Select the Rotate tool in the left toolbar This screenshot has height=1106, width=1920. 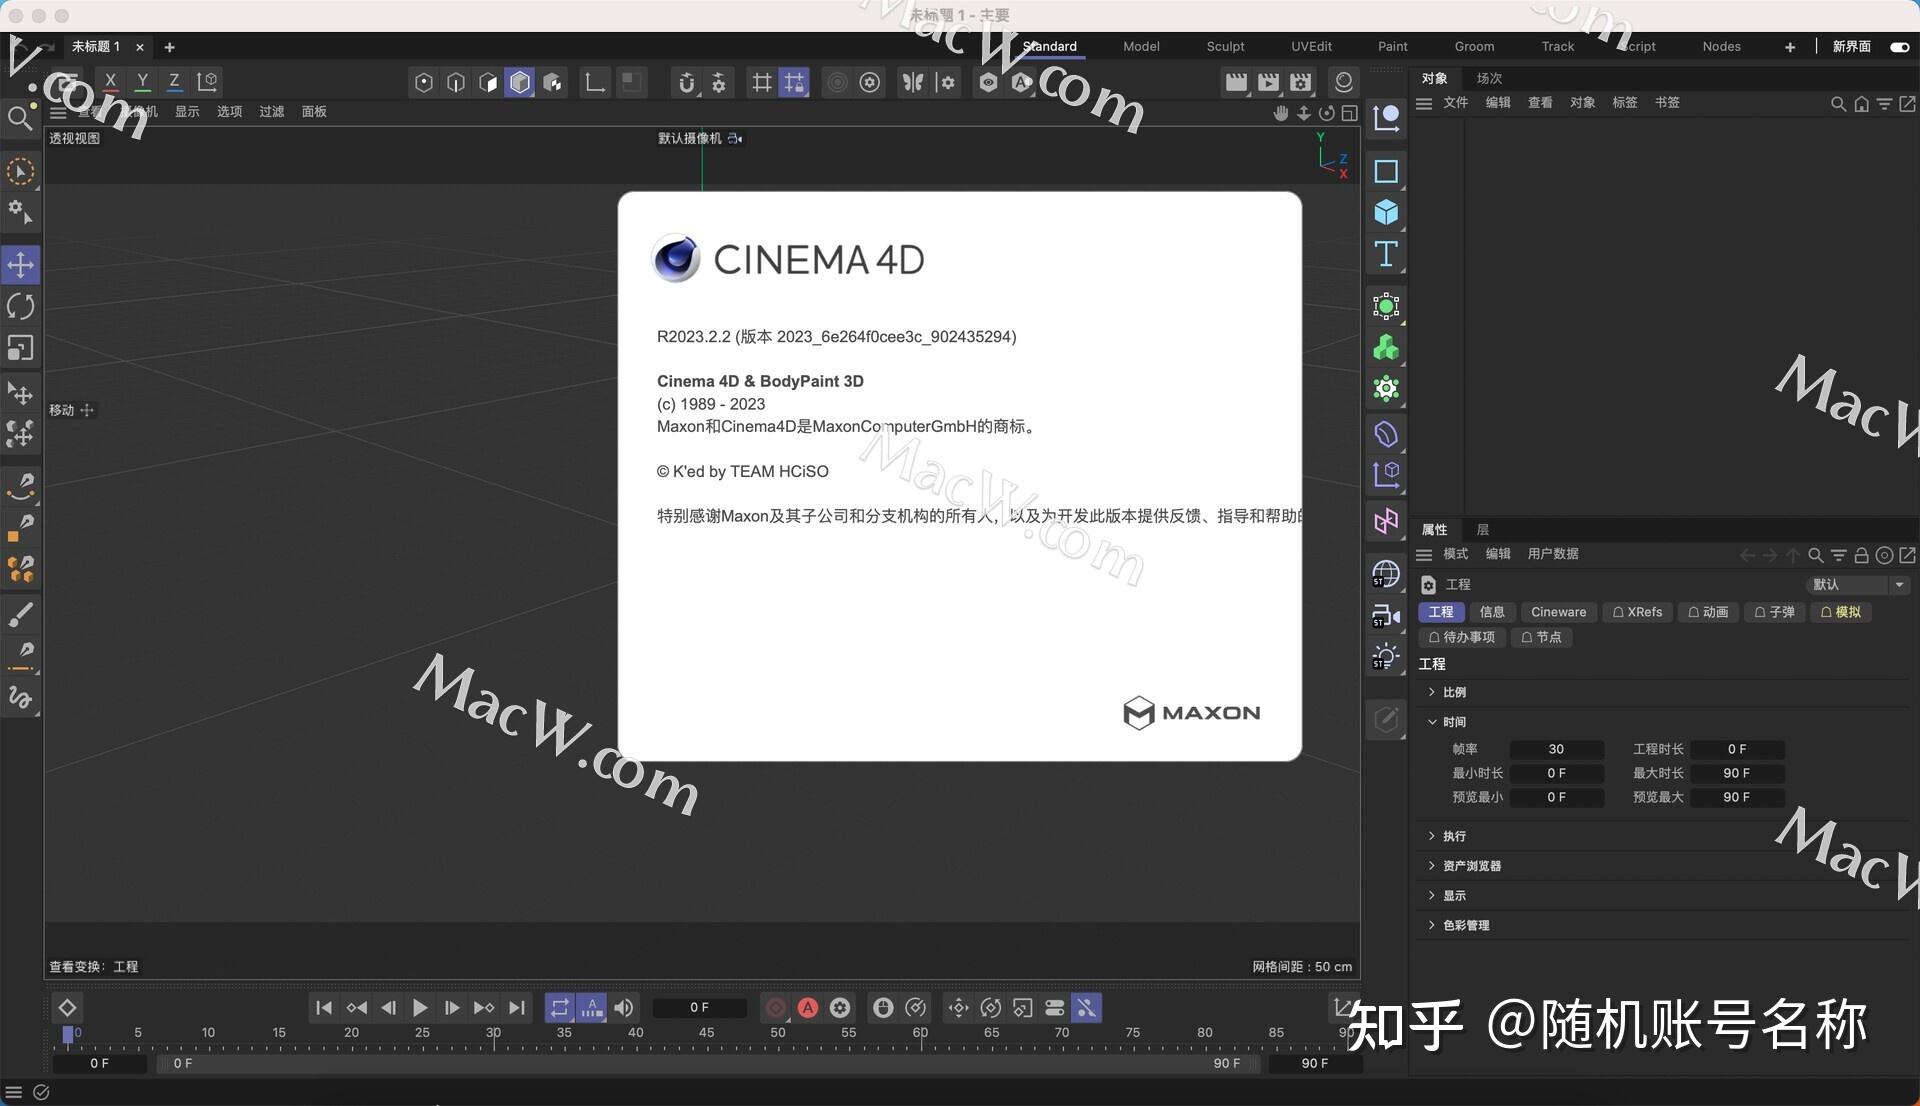click(x=20, y=306)
